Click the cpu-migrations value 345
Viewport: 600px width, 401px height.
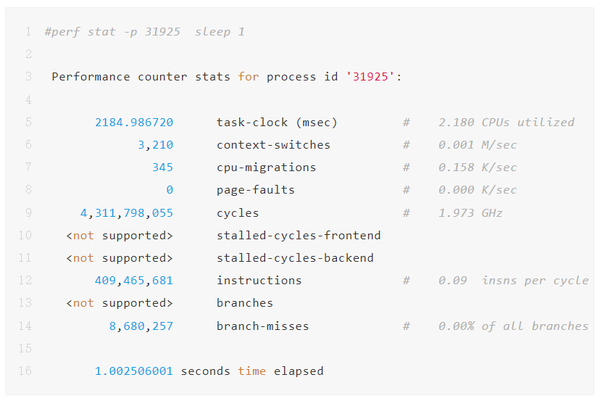pyautogui.click(x=163, y=167)
